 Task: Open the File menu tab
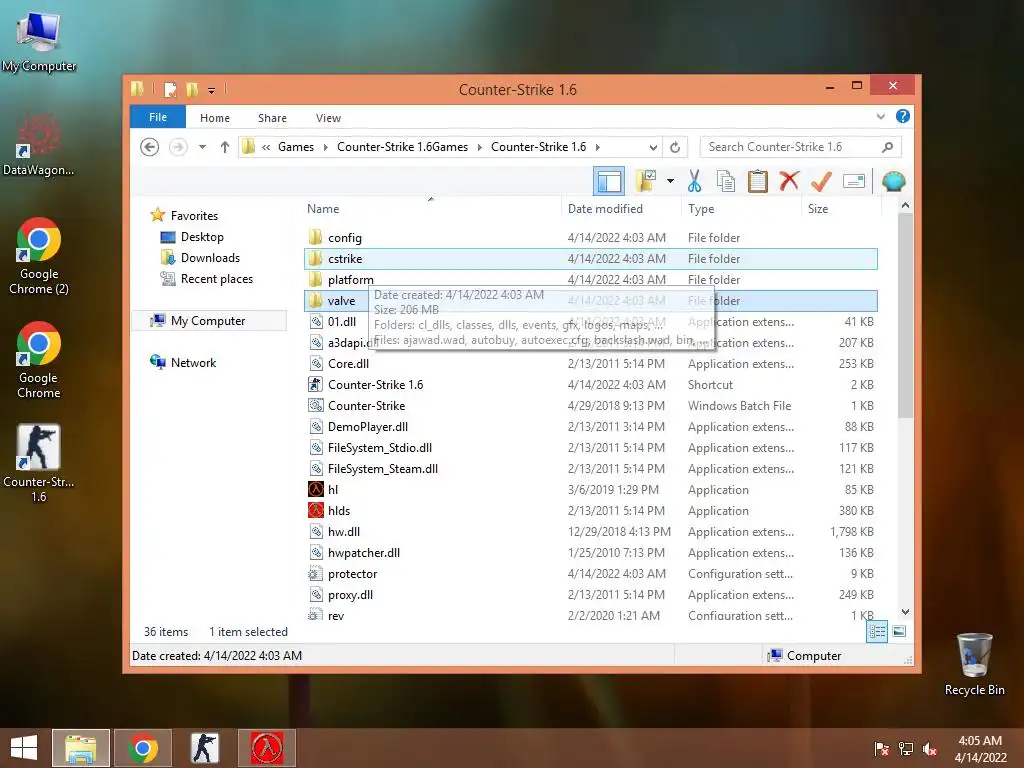click(x=157, y=117)
